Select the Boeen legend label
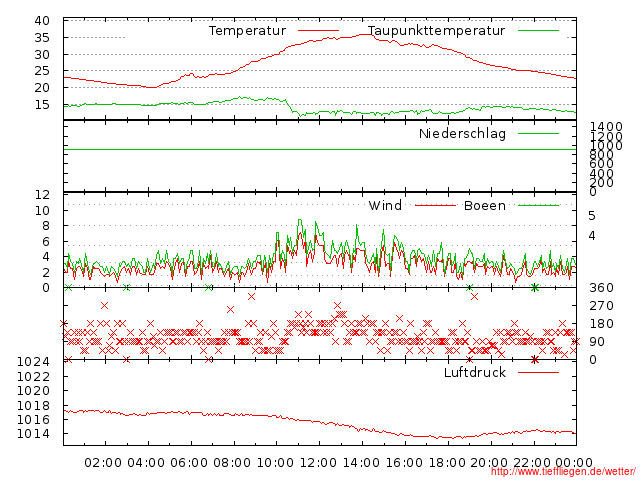This screenshot has width=640, height=480. point(484,206)
